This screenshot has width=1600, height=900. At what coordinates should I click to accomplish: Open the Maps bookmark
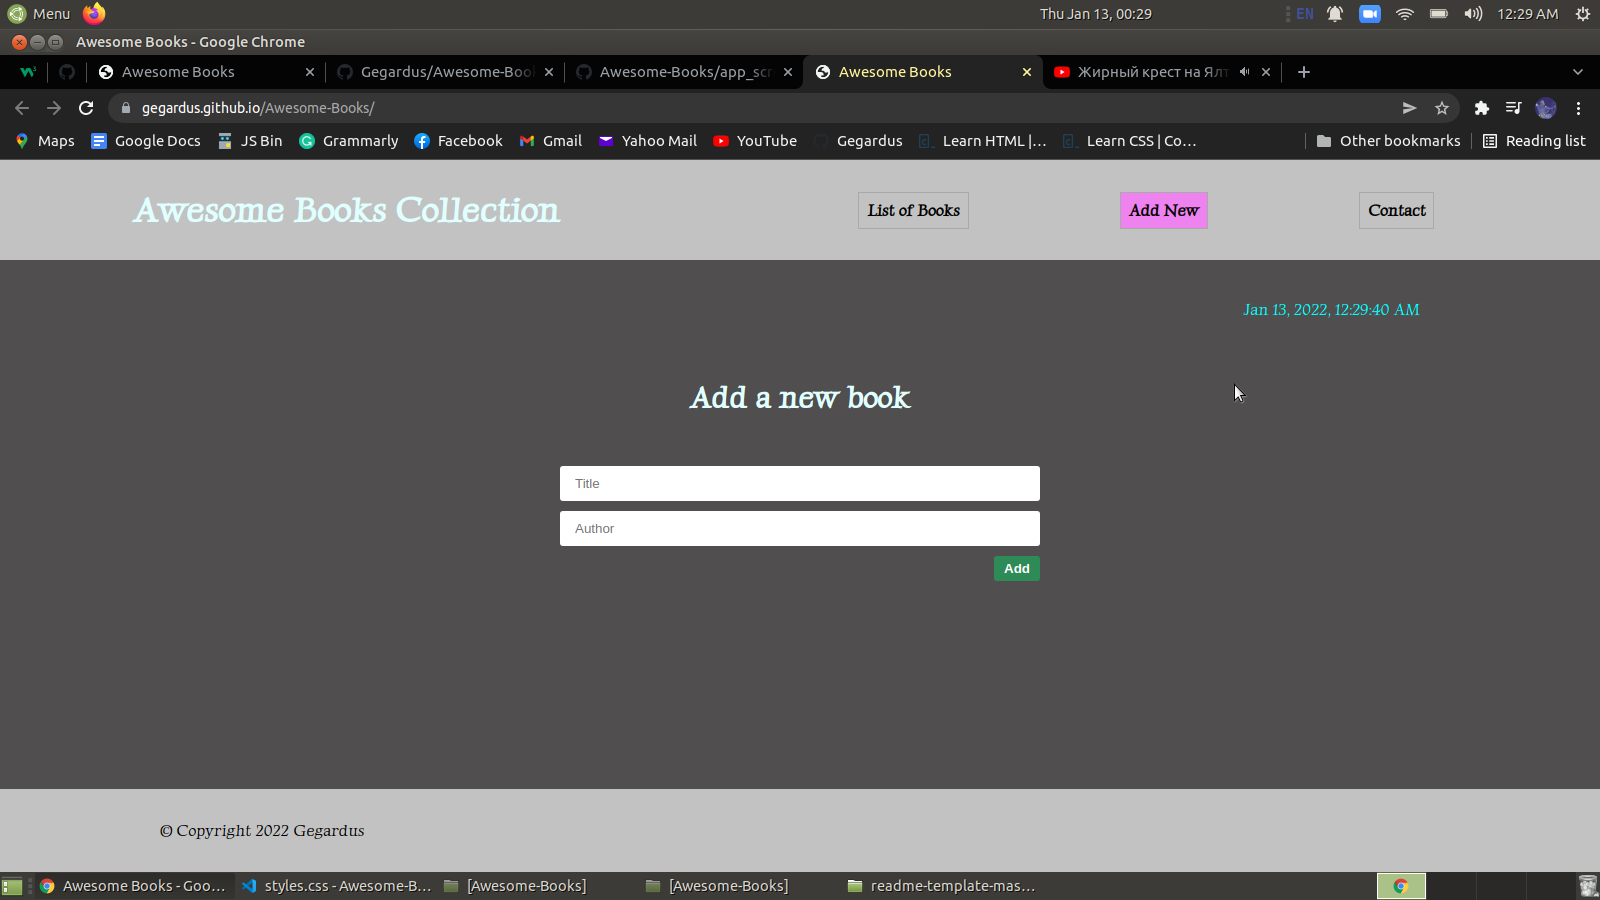(x=45, y=141)
